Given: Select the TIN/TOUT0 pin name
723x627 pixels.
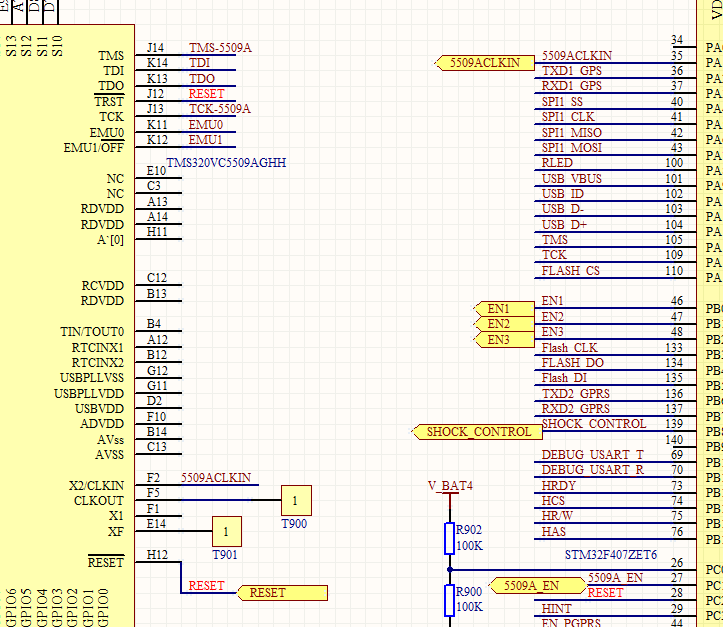Looking at the screenshot, I should (x=92, y=332).
